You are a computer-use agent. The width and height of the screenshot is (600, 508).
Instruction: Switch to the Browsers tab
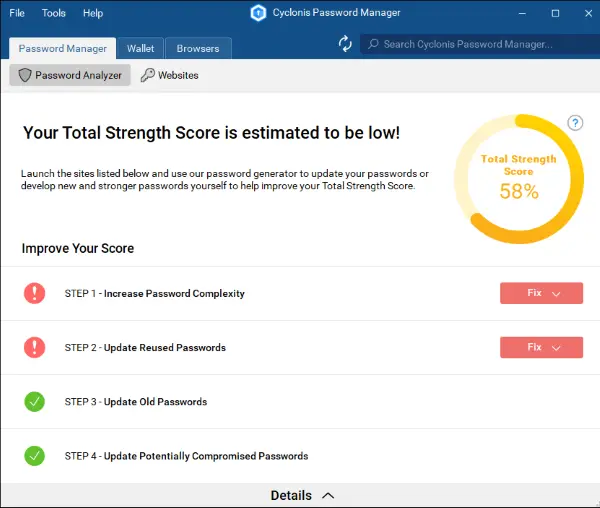(x=198, y=49)
